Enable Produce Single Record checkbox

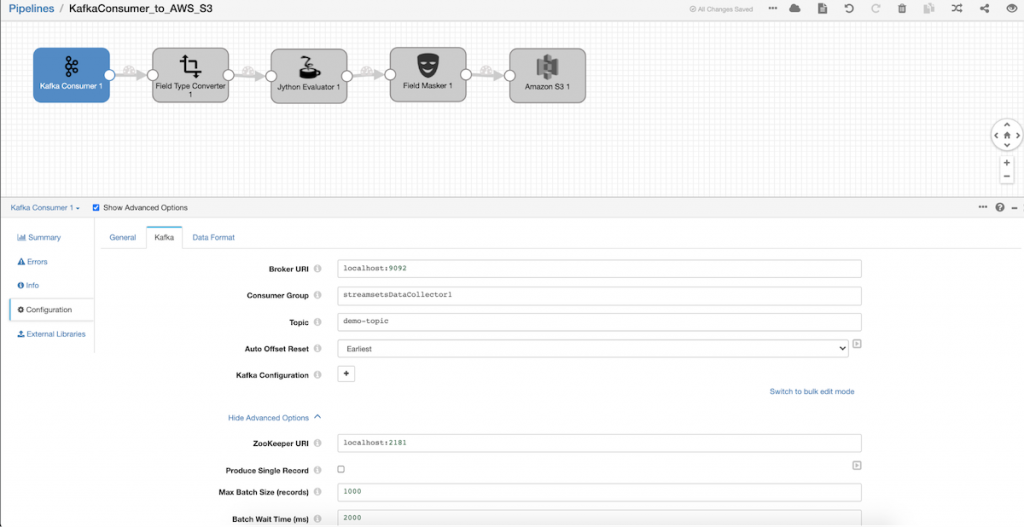tap(341, 470)
